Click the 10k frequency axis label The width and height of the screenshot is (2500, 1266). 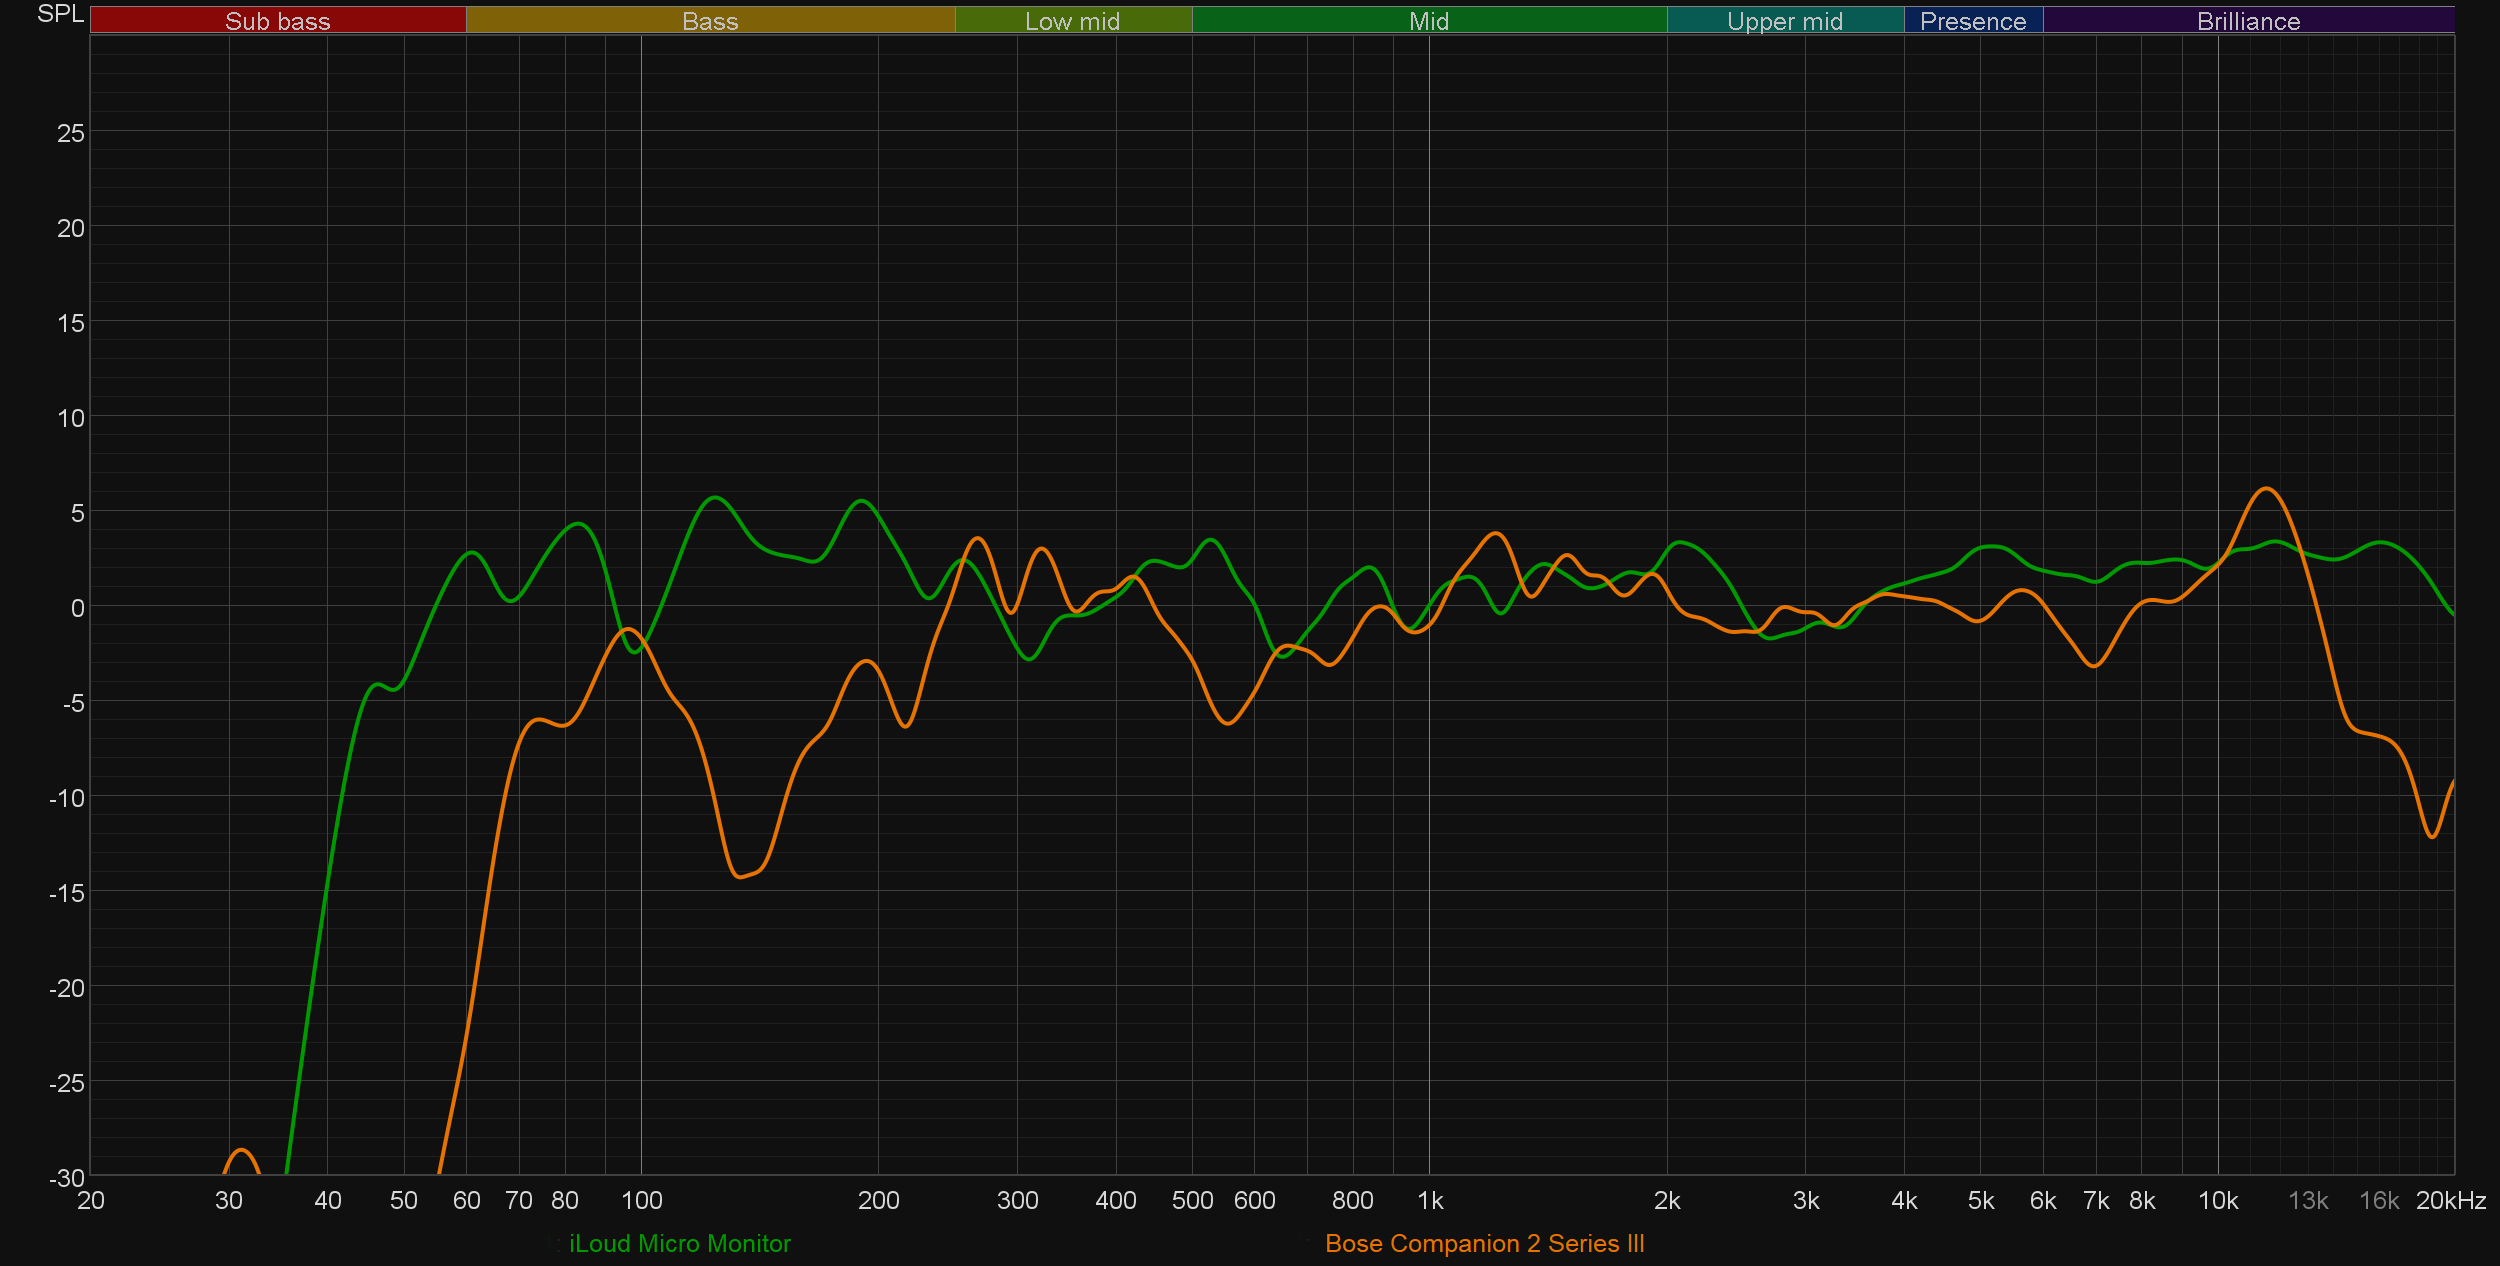coord(2217,1200)
